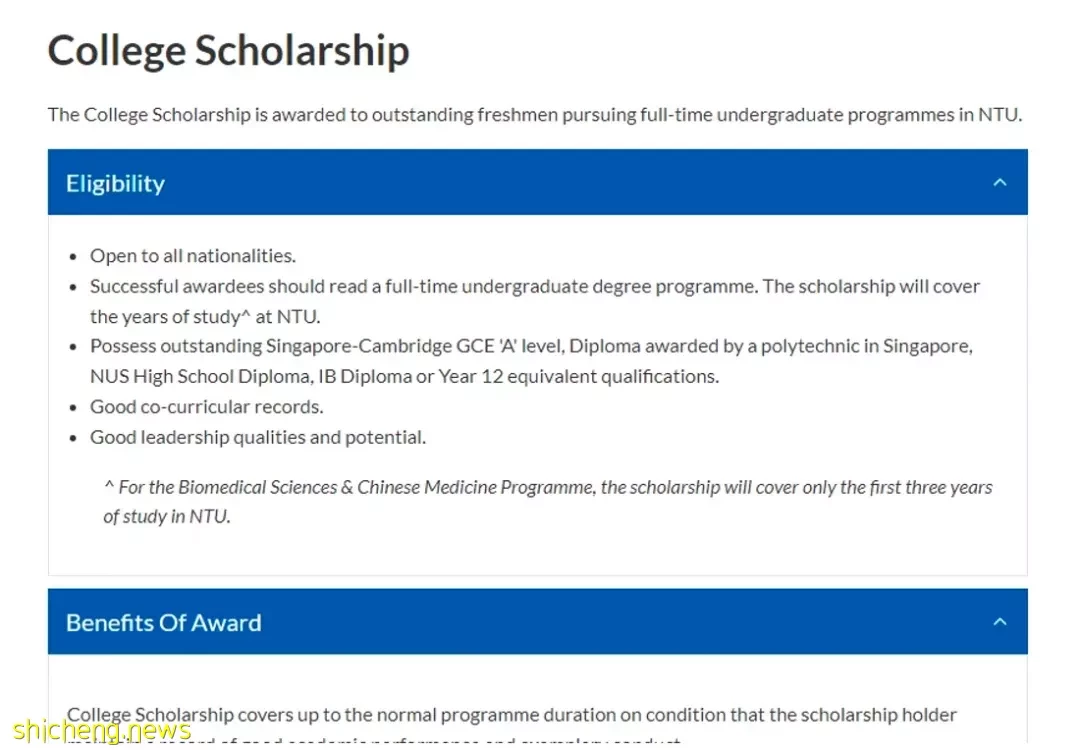The height and width of the screenshot is (750, 1080).
Task: Click the intro sentence about outstanding freshmen
Action: (x=534, y=114)
